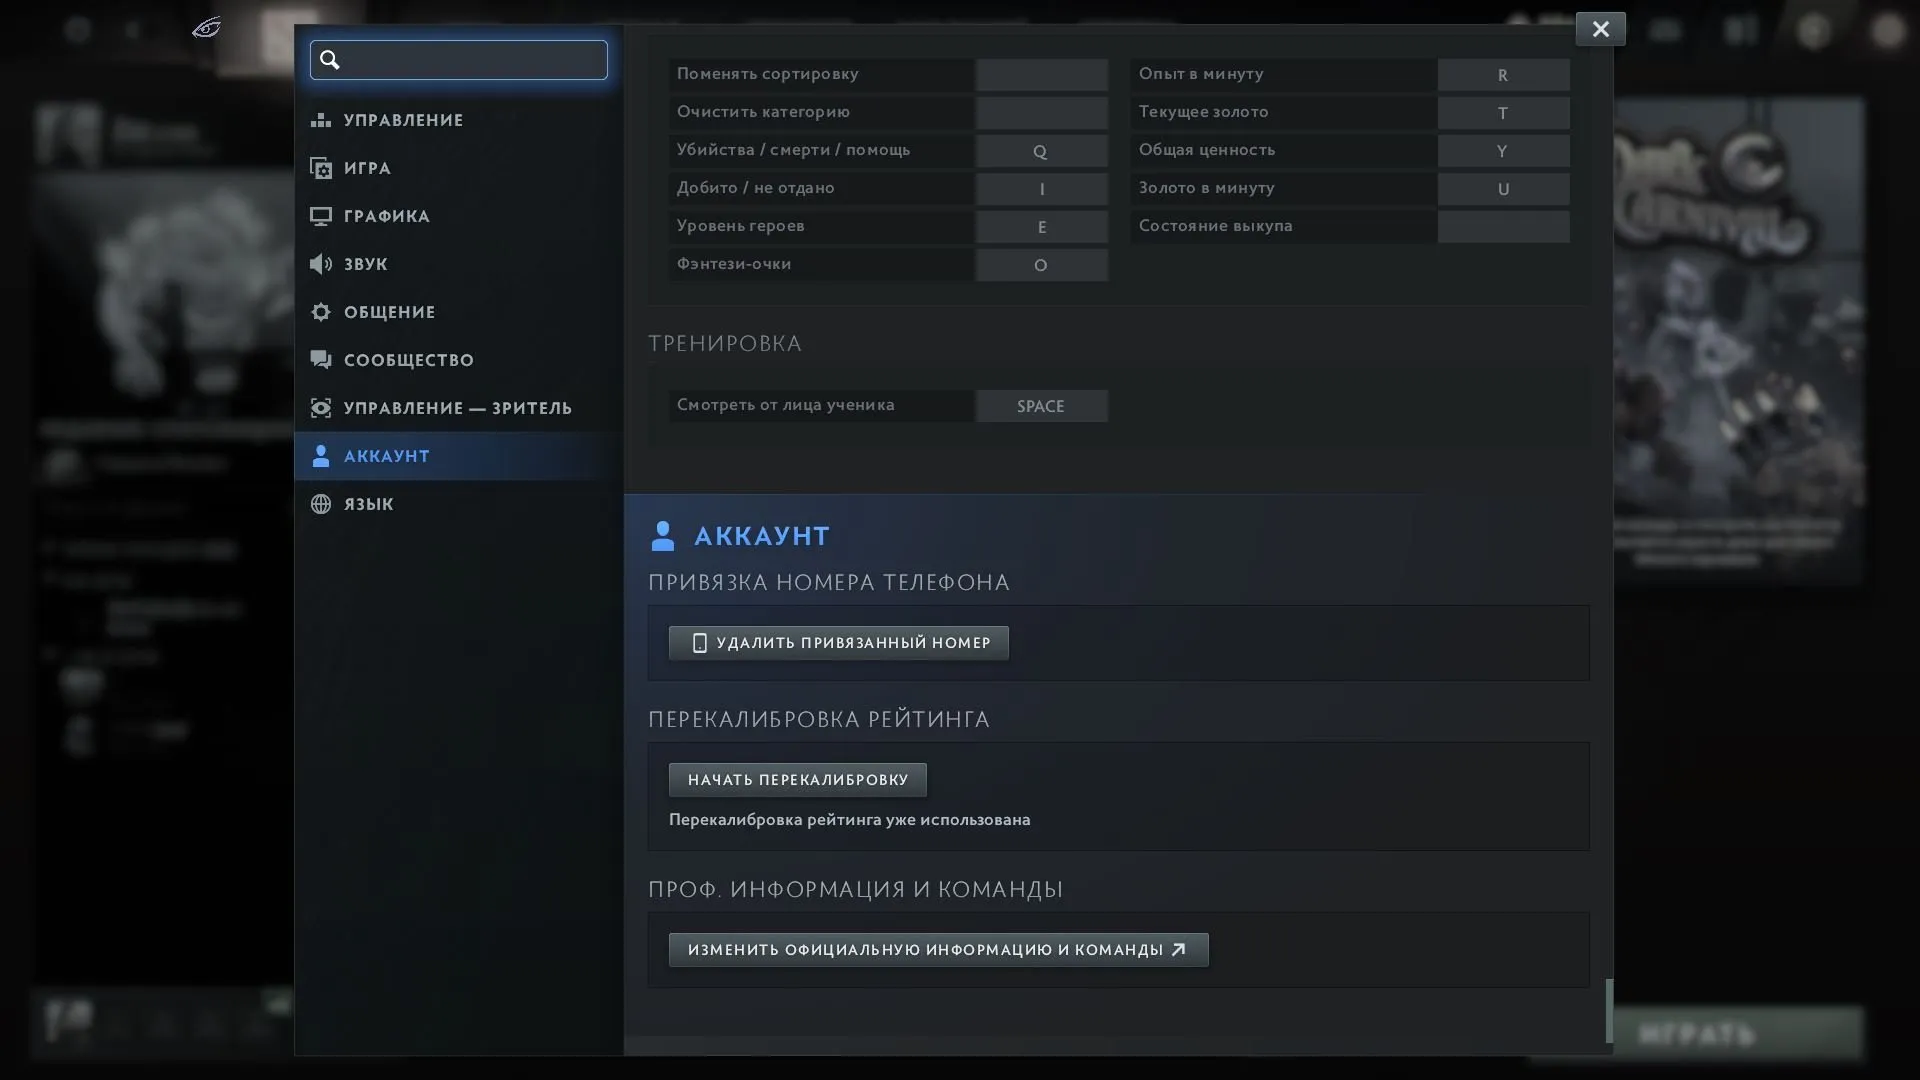
Task: Click the Общение gear icon
Action: tap(321, 312)
